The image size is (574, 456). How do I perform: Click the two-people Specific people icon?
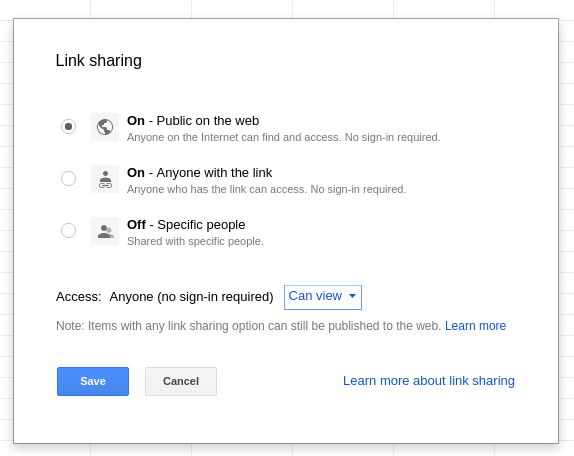pyautogui.click(x=105, y=231)
